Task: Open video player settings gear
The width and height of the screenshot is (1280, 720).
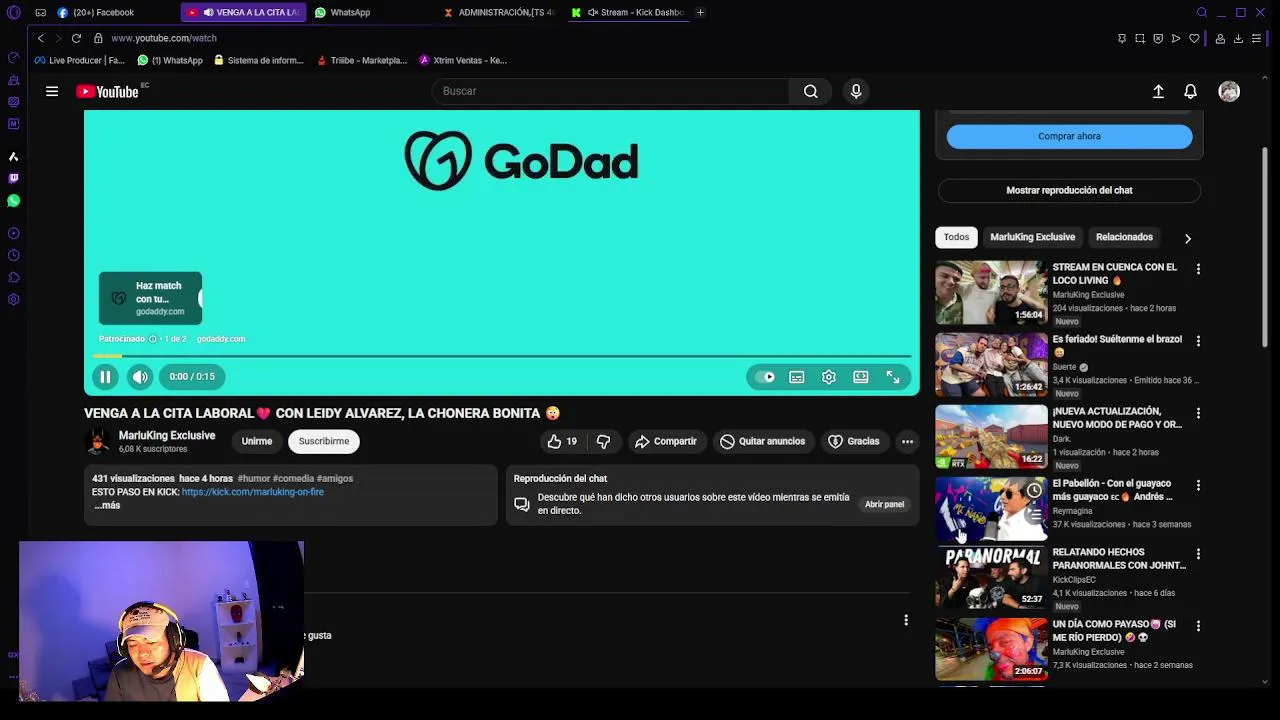Action: click(x=829, y=377)
